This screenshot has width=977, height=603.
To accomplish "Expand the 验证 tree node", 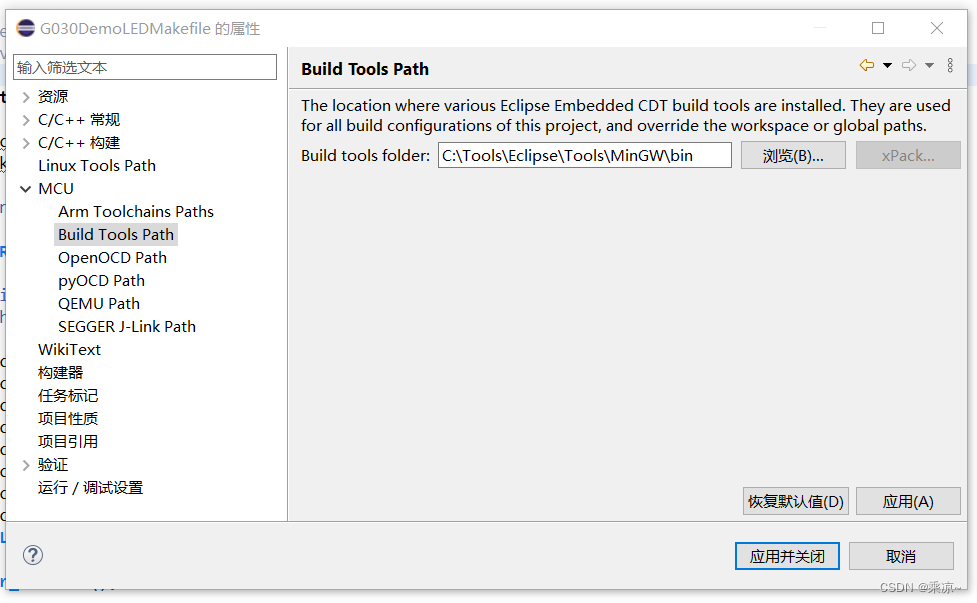I will pyautogui.click(x=27, y=464).
